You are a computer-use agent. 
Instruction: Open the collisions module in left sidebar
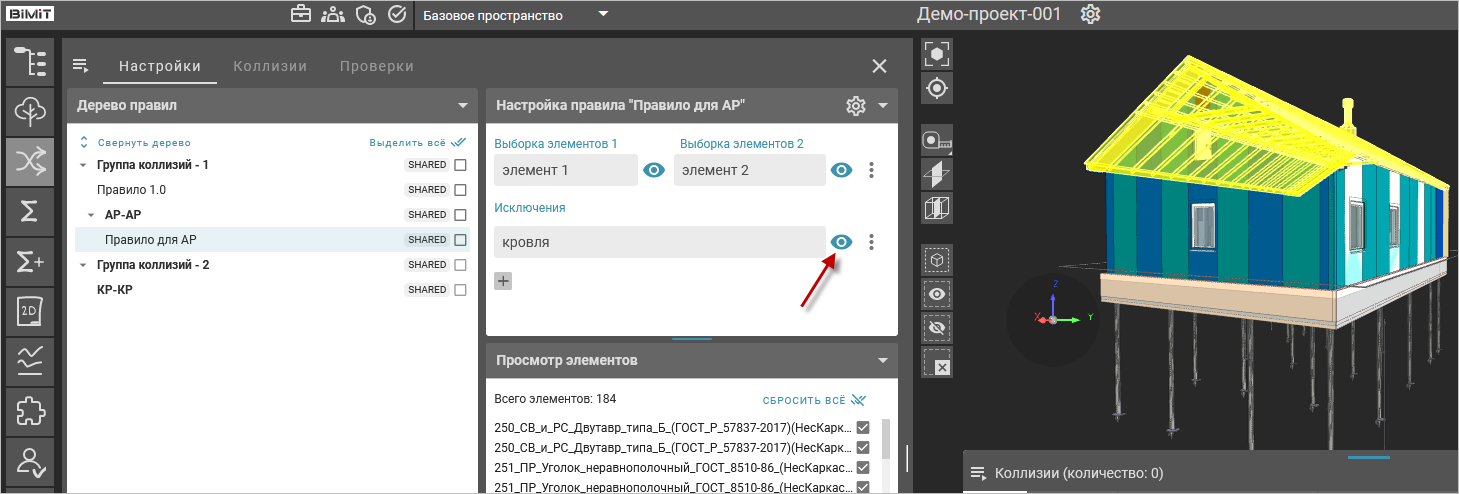(x=30, y=161)
